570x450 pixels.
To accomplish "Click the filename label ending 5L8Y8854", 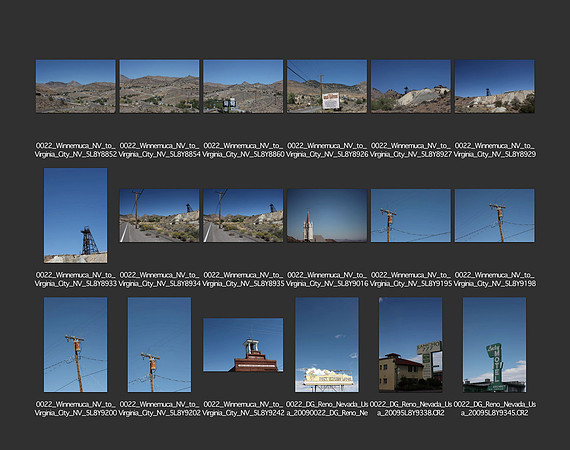I will pyautogui.click(x=159, y=150).
